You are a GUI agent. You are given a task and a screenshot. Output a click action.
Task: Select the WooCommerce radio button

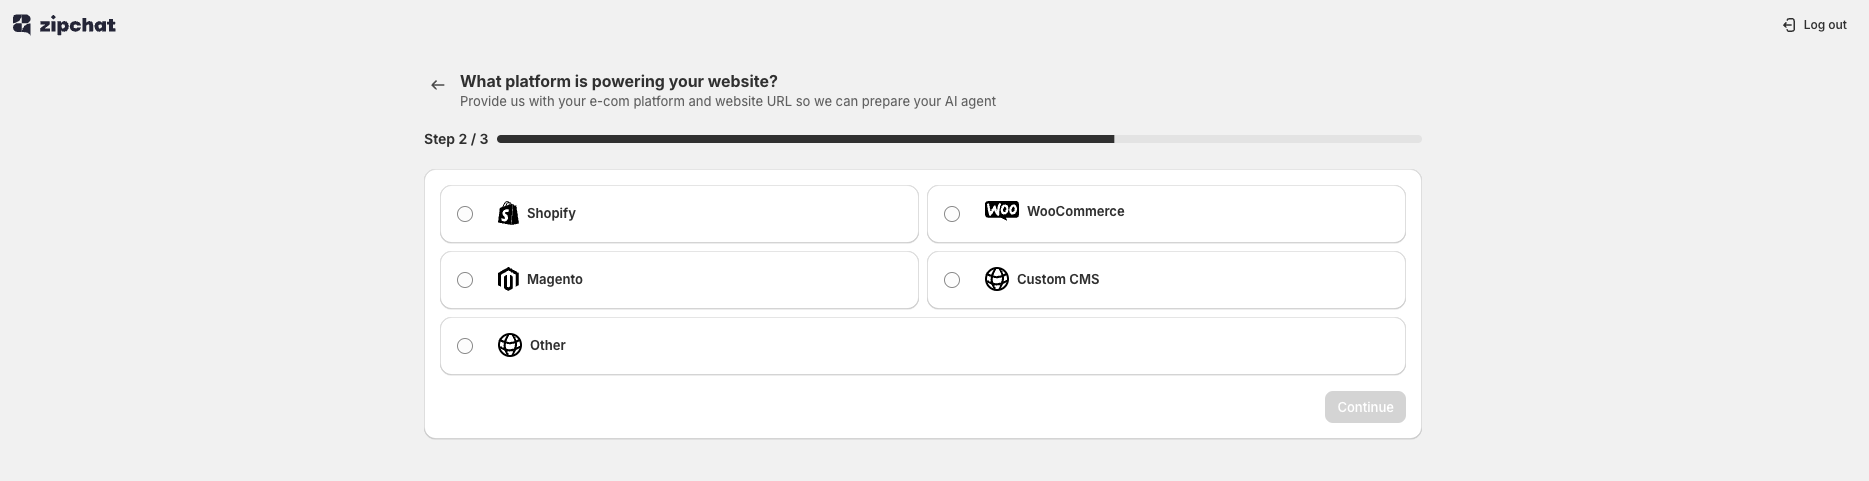point(952,214)
